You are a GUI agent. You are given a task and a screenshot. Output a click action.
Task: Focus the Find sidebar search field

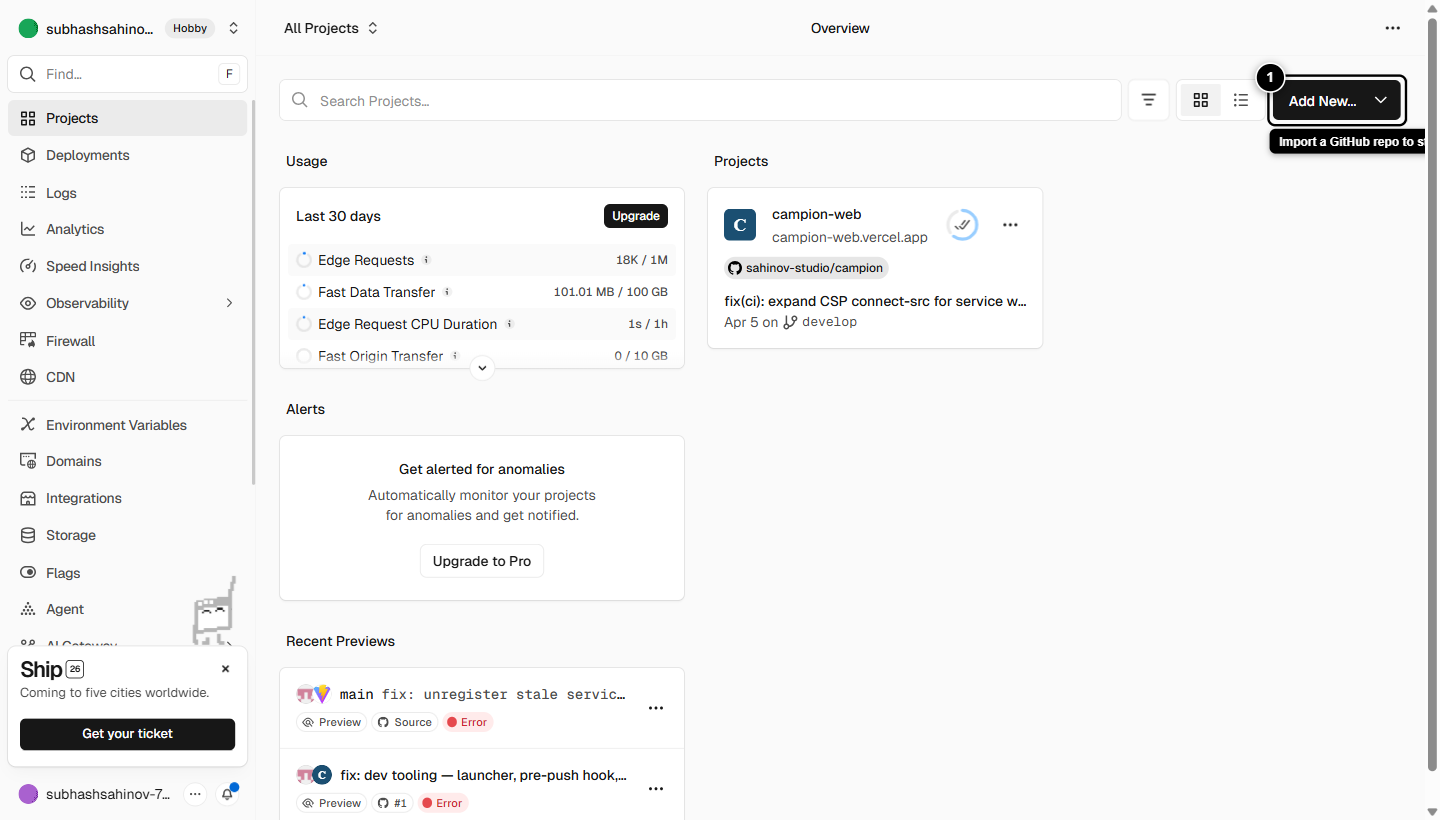click(x=127, y=74)
